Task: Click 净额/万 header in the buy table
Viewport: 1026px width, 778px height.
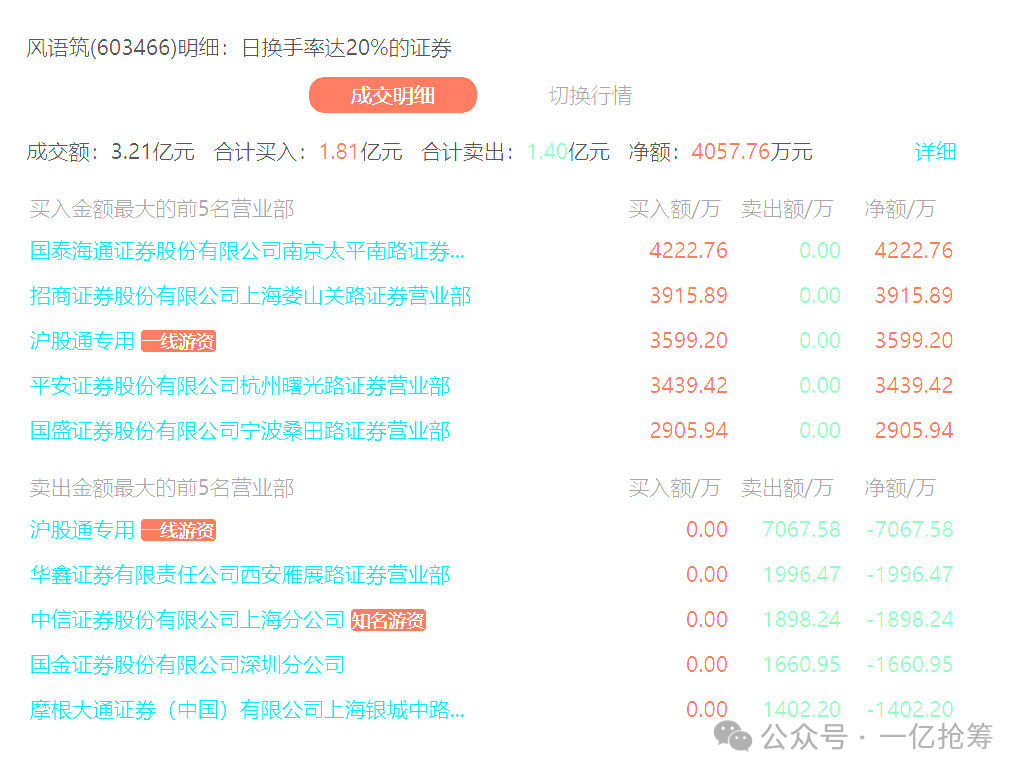Action: (x=900, y=209)
